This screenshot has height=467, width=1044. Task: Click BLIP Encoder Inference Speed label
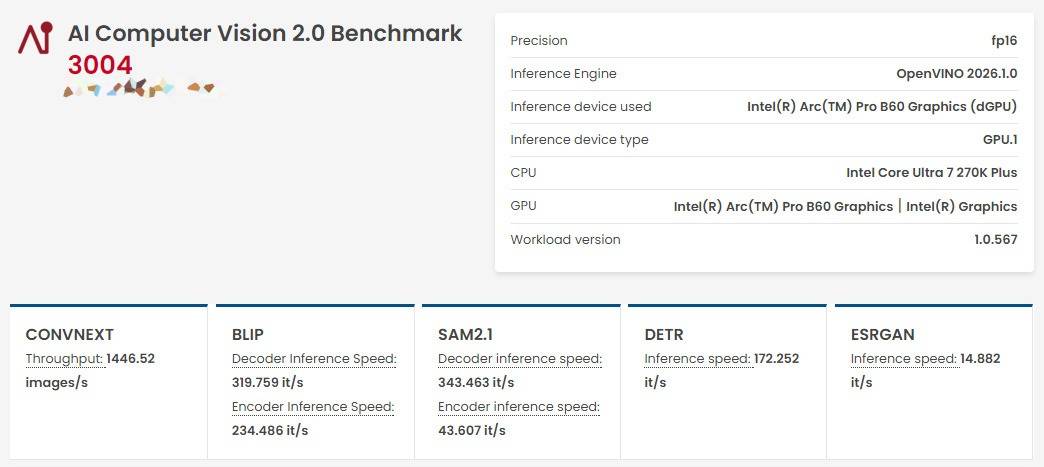click(313, 406)
